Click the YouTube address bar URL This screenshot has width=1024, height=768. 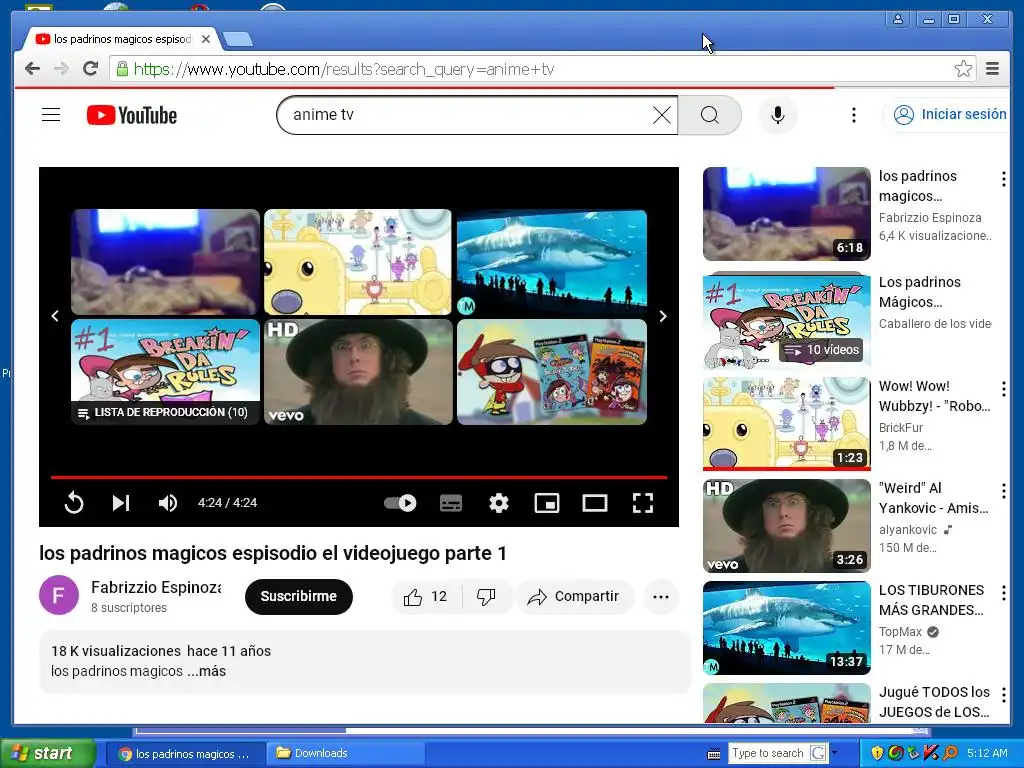click(344, 69)
